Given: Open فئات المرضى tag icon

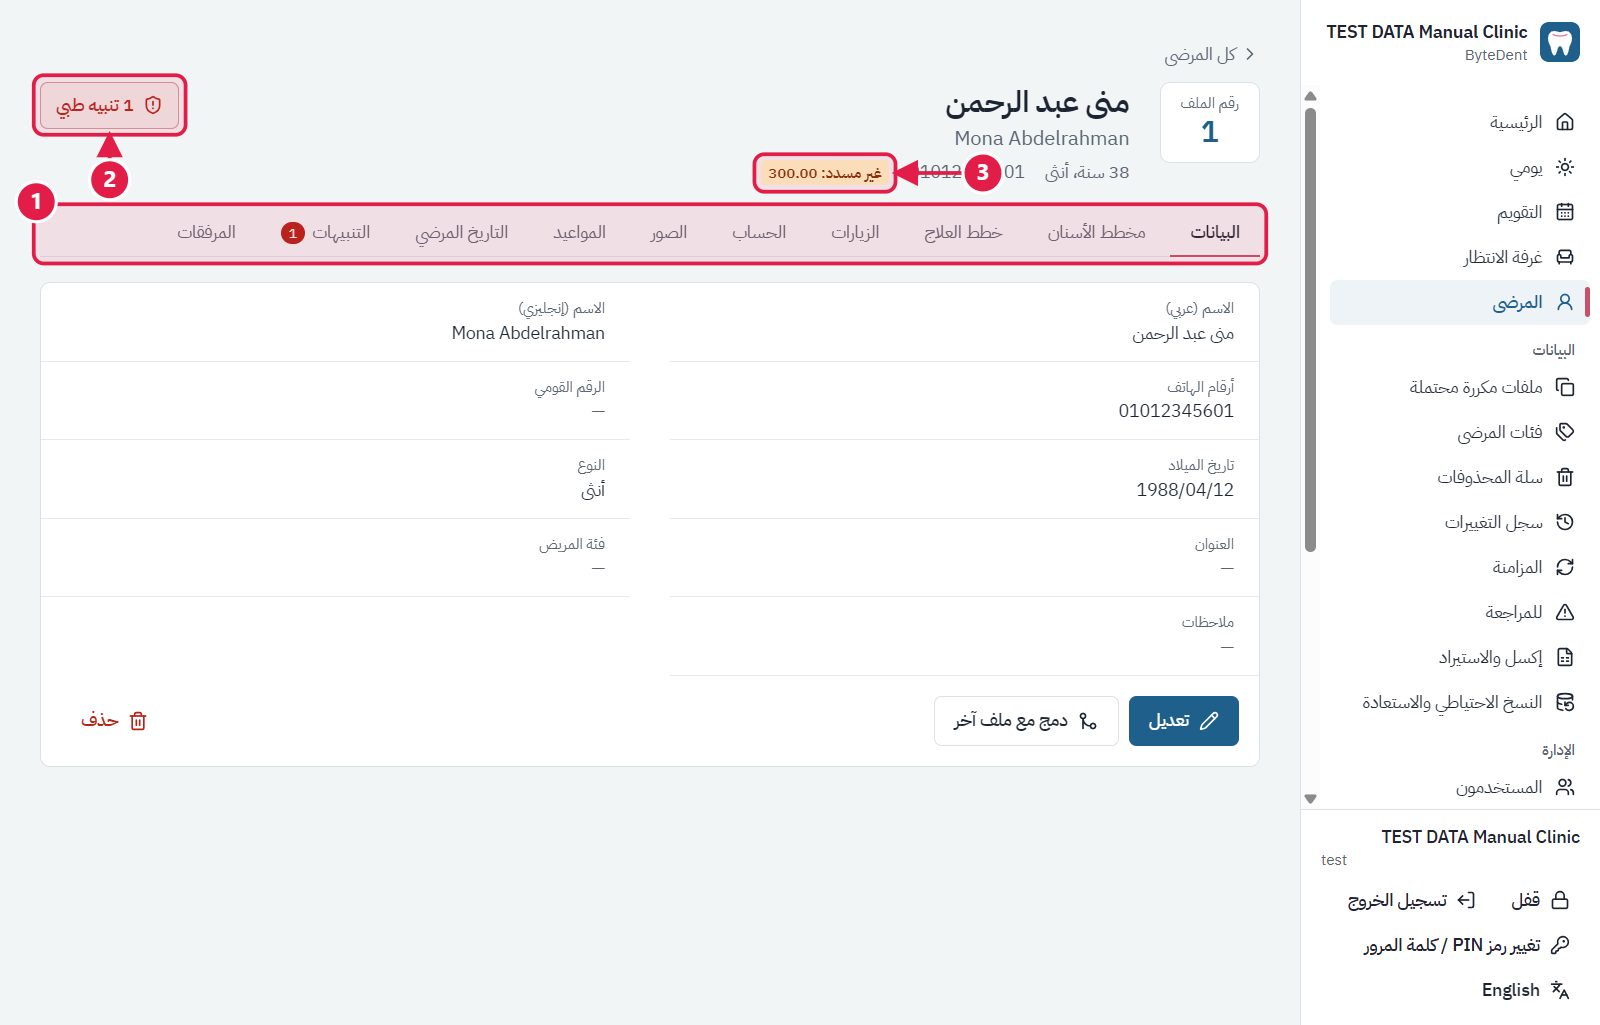Looking at the screenshot, I should [1565, 432].
